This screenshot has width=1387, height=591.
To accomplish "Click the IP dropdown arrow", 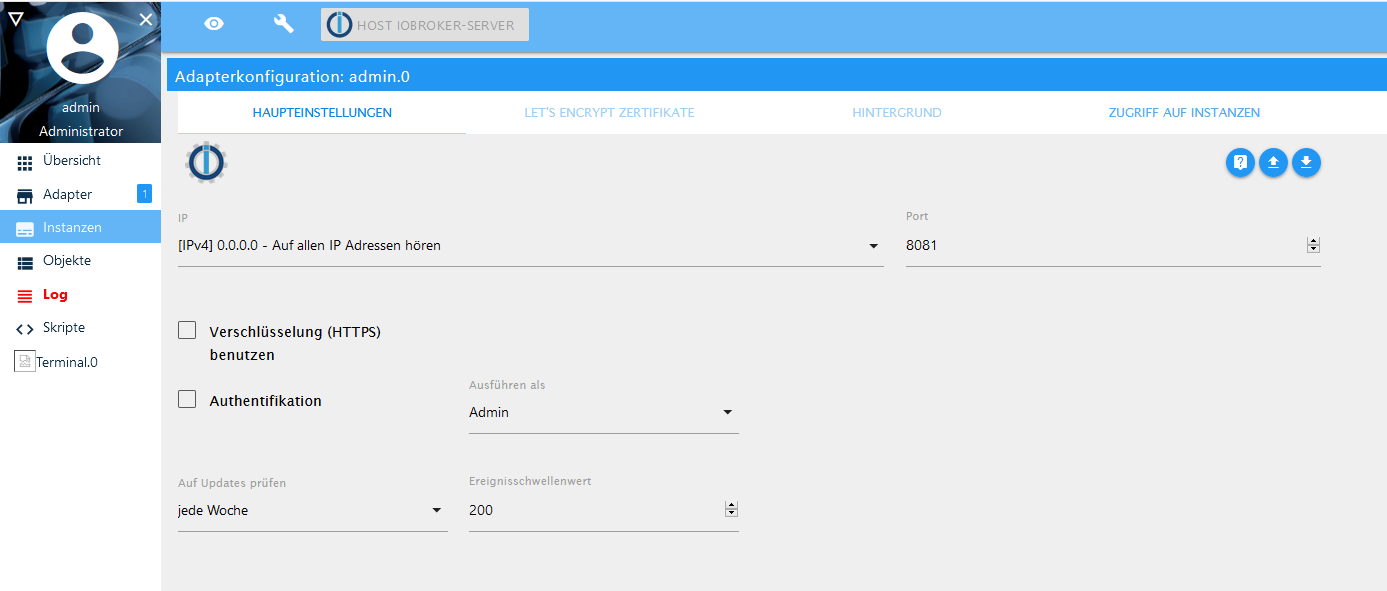I will tap(873, 246).
